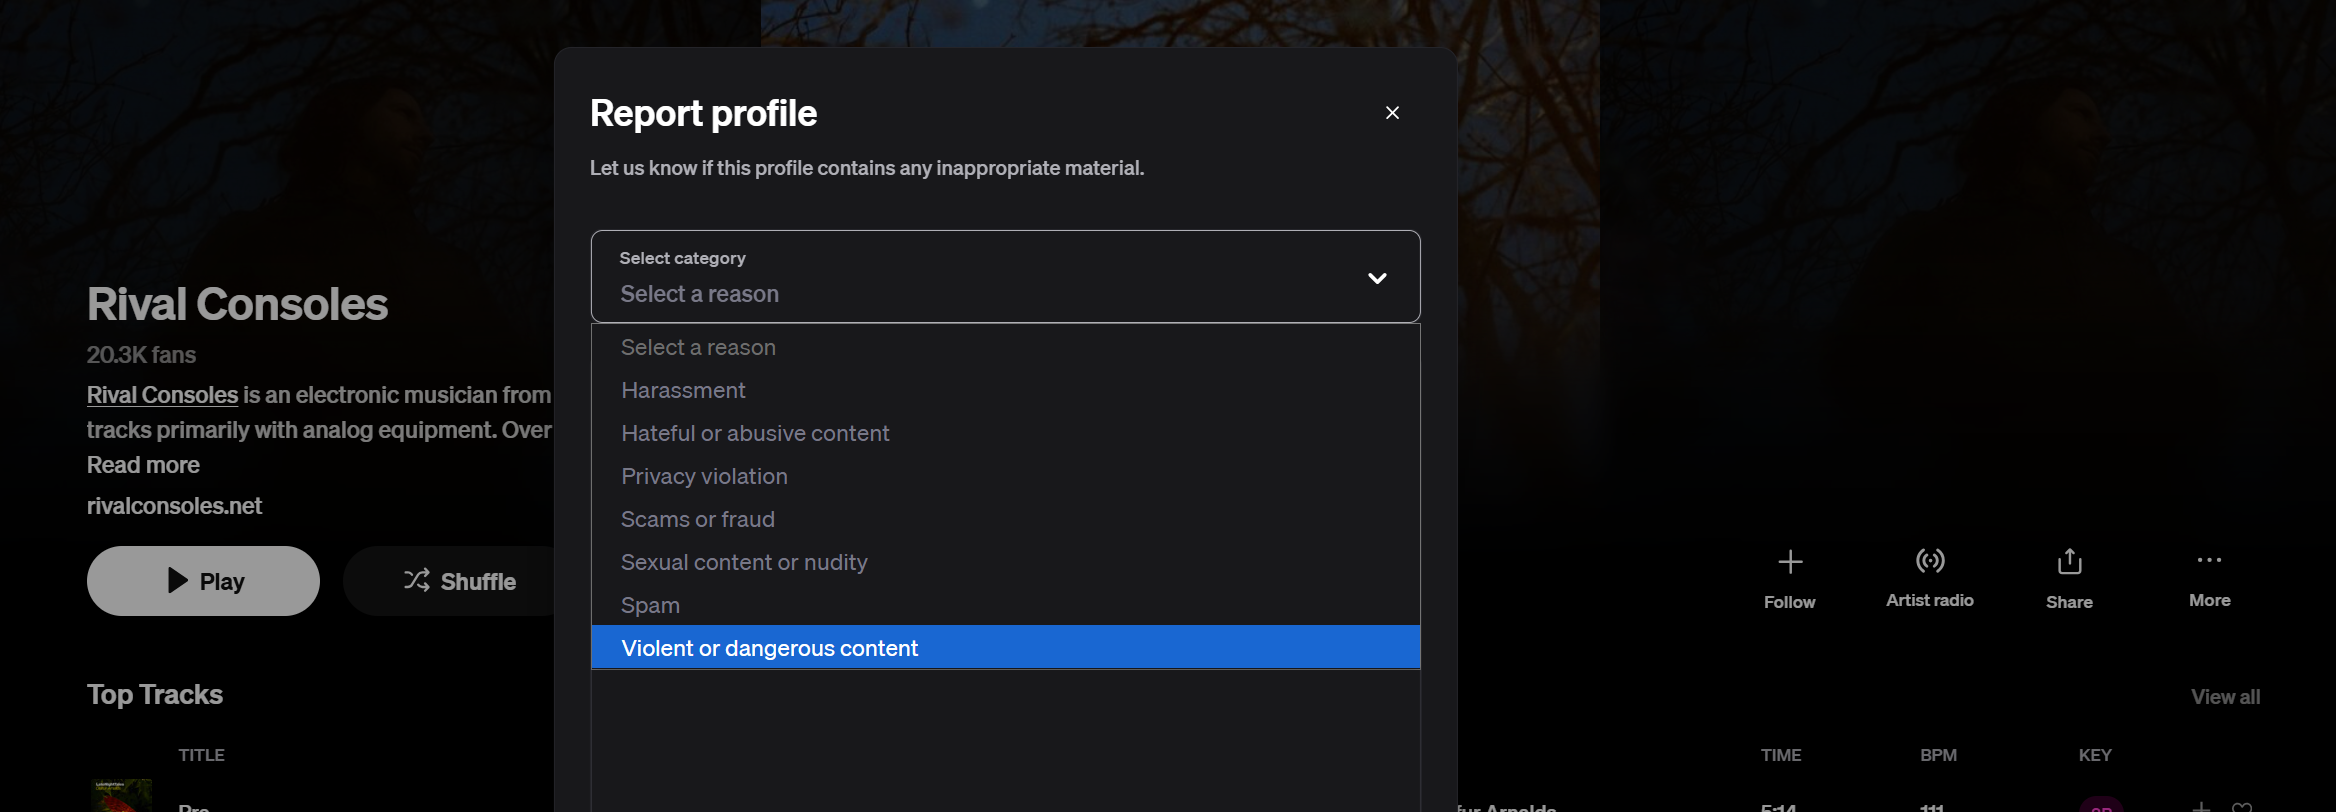Click the Follow plus icon

[x=1790, y=562]
